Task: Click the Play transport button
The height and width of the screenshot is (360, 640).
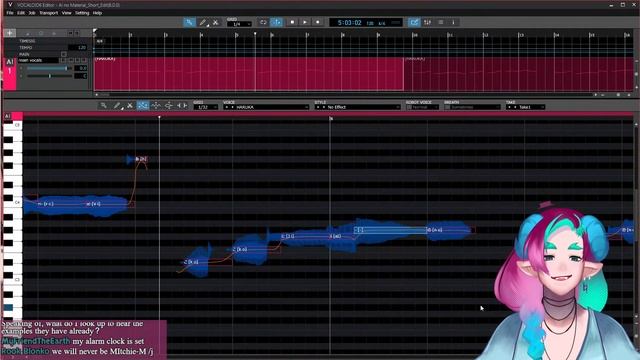Action: (x=304, y=22)
